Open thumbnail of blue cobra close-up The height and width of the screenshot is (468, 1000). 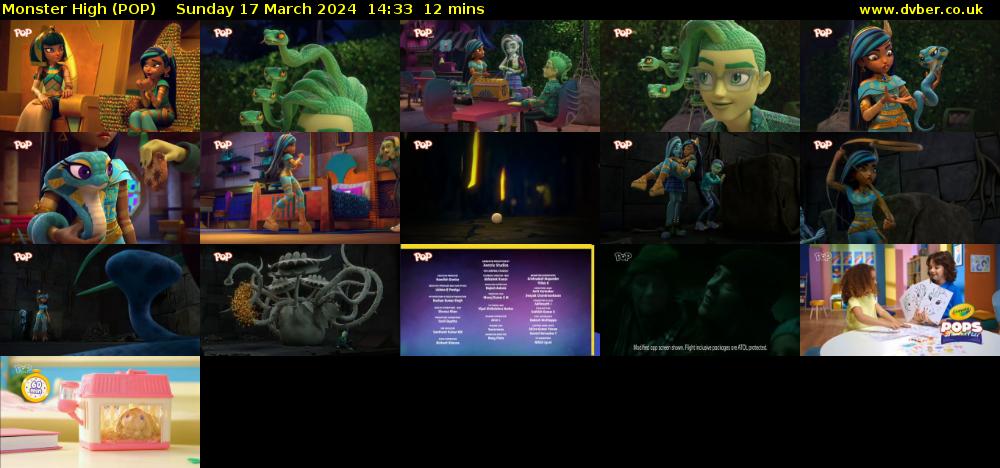click(x=99, y=188)
